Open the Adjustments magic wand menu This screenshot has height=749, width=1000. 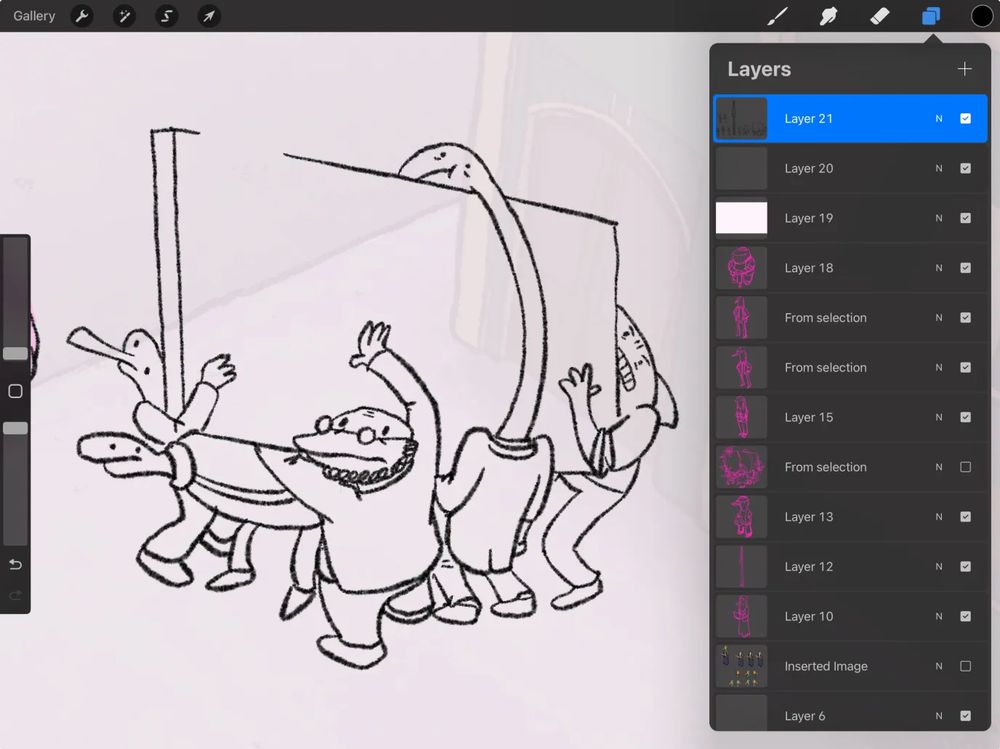click(x=124, y=16)
